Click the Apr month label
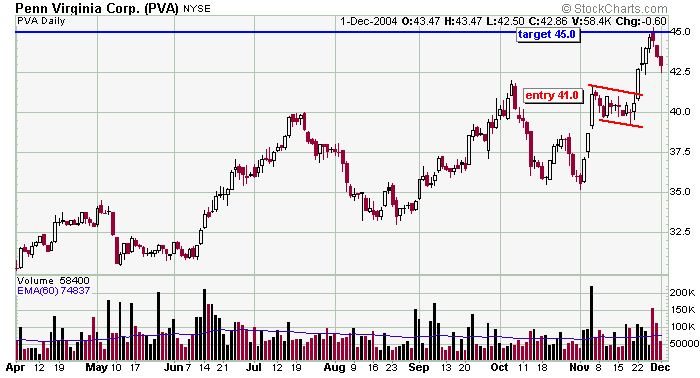Image resolution: width=700 pixels, height=378 pixels. coord(15,367)
